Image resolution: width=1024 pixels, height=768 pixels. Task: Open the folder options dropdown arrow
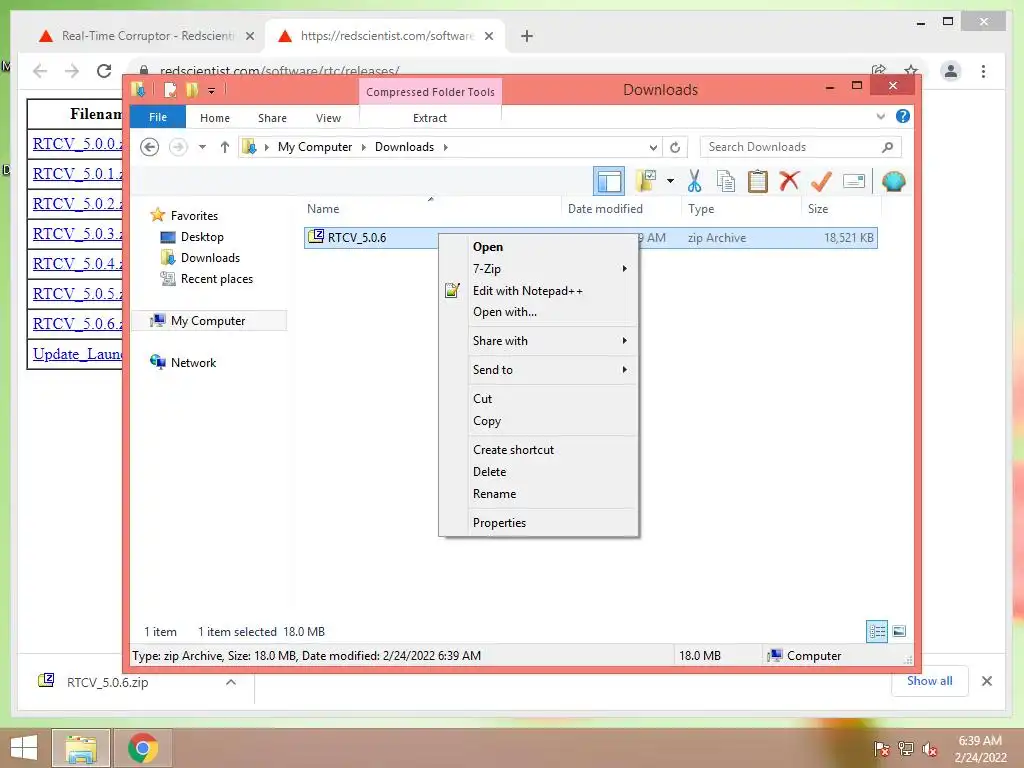point(670,181)
